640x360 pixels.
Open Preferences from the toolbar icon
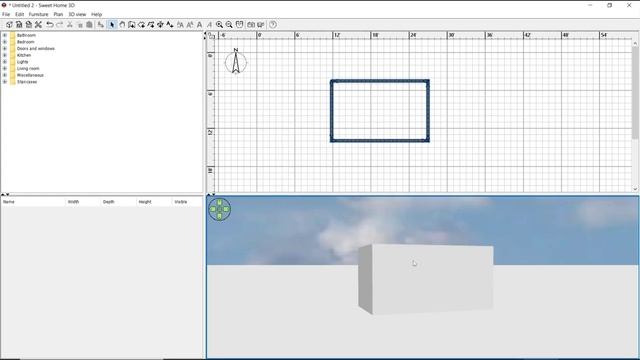38,24
